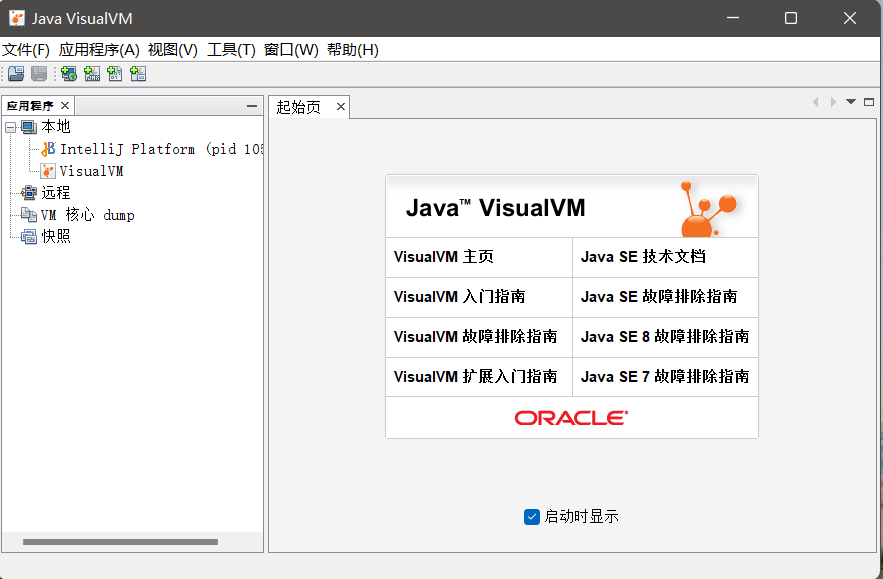883x579 pixels.
Task: Select the 快照 tree node label
Action: (x=56, y=237)
